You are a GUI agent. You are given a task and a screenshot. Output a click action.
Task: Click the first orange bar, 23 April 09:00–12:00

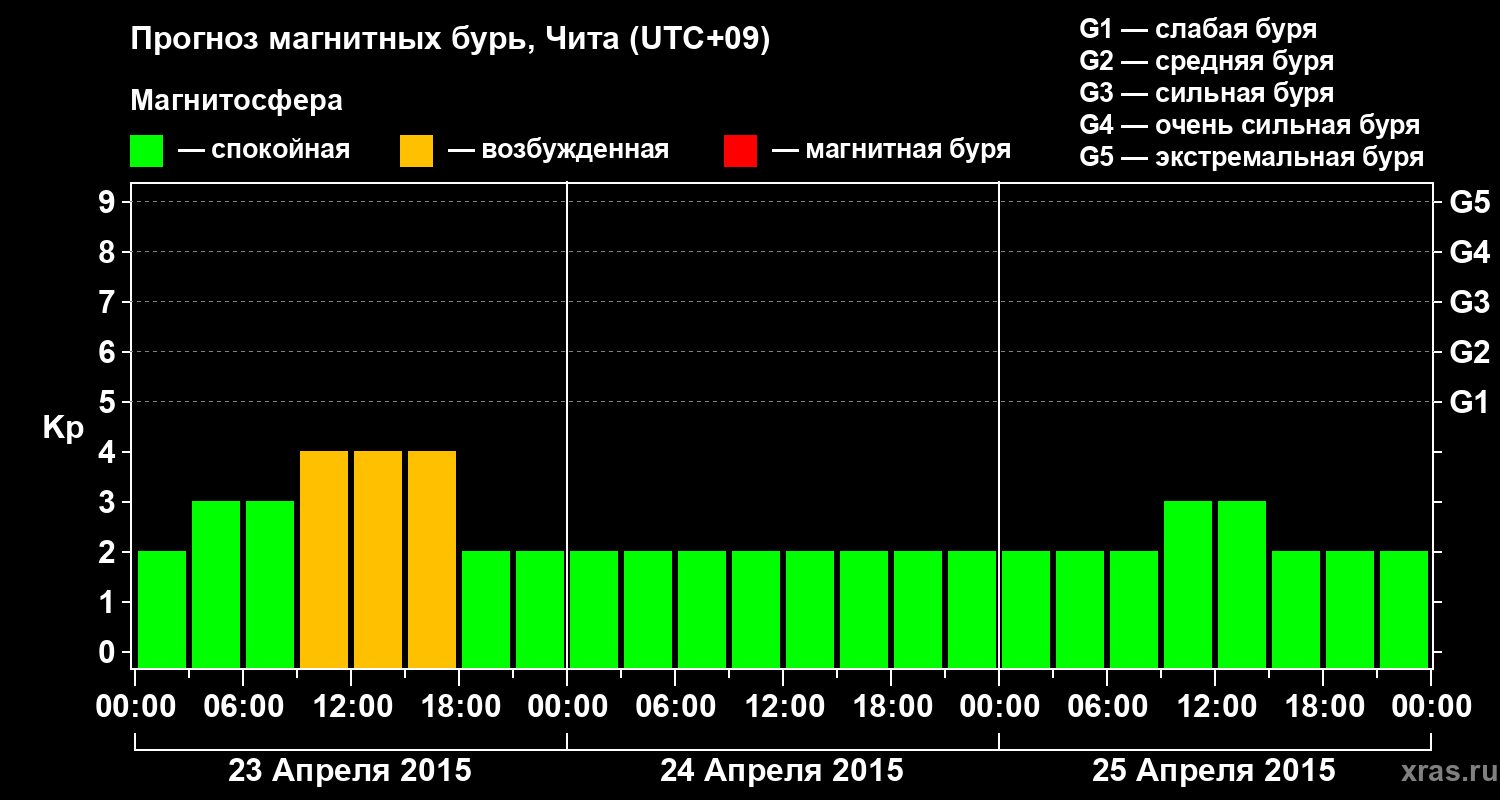click(324, 559)
